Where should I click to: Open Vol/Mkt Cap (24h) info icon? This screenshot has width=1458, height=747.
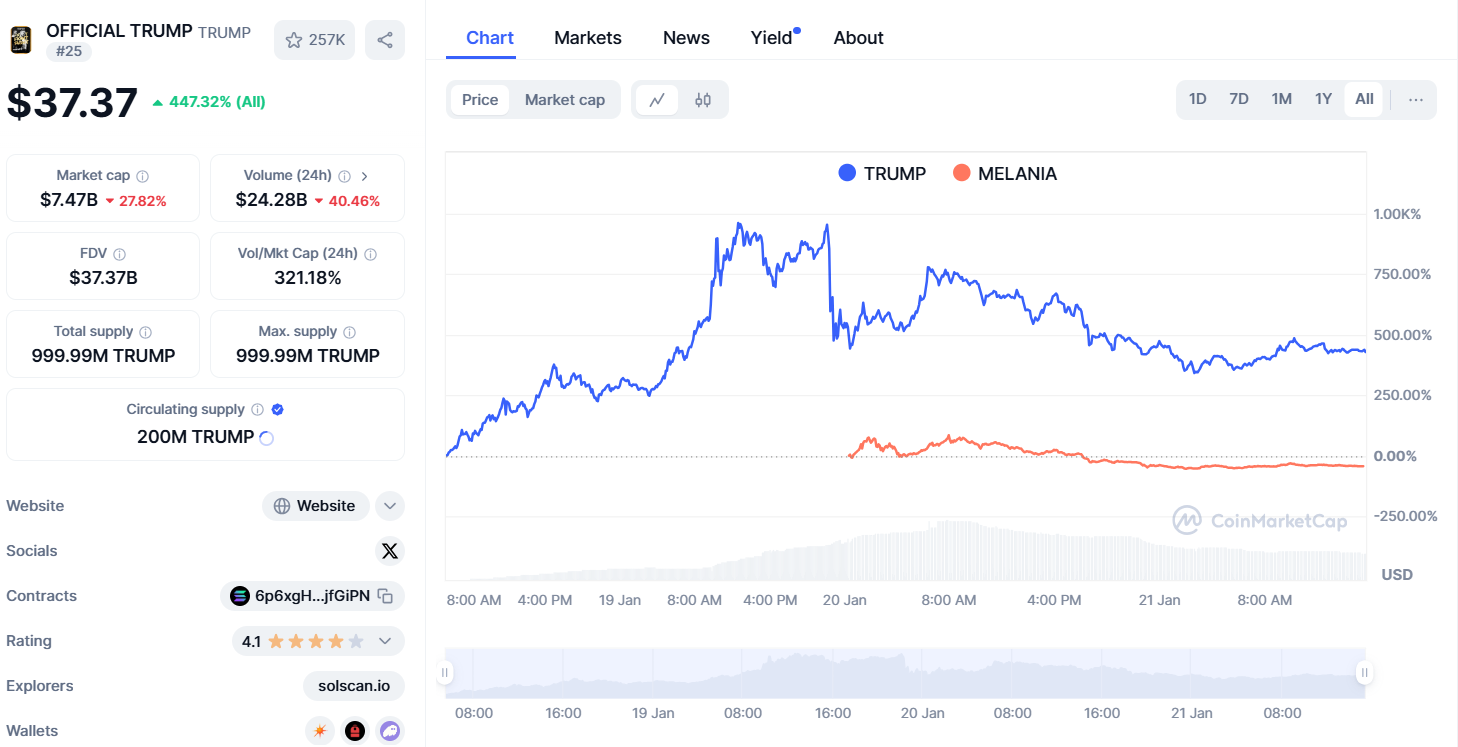pos(370,254)
